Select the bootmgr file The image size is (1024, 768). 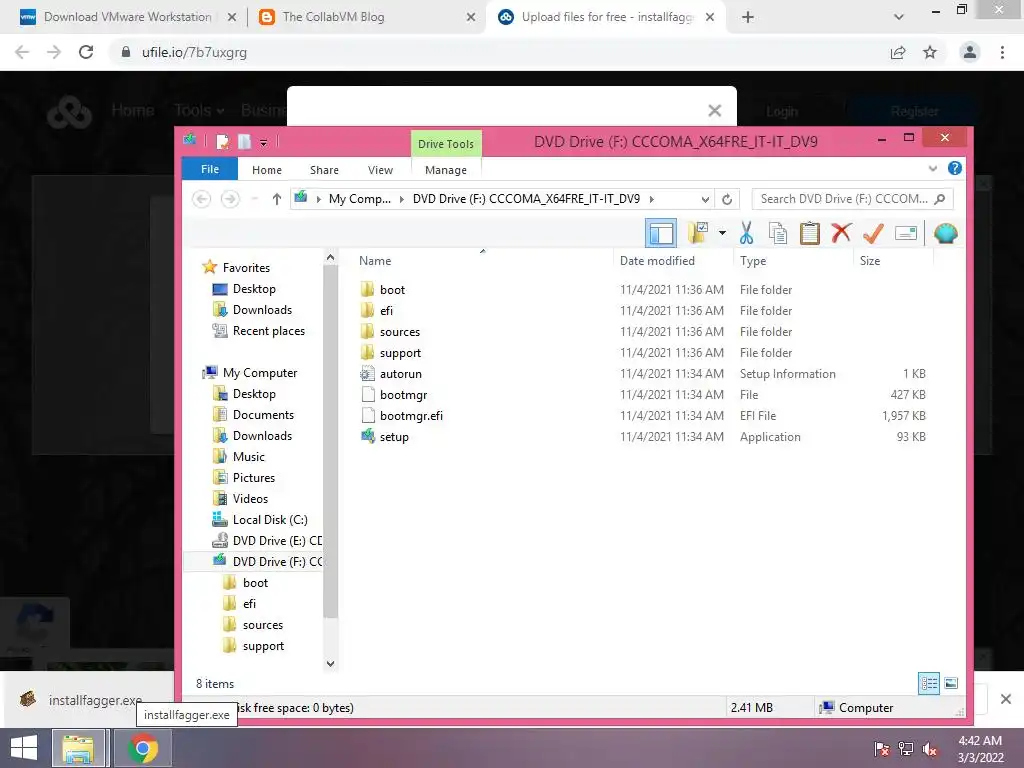pyautogui.click(x=403, y=394)
